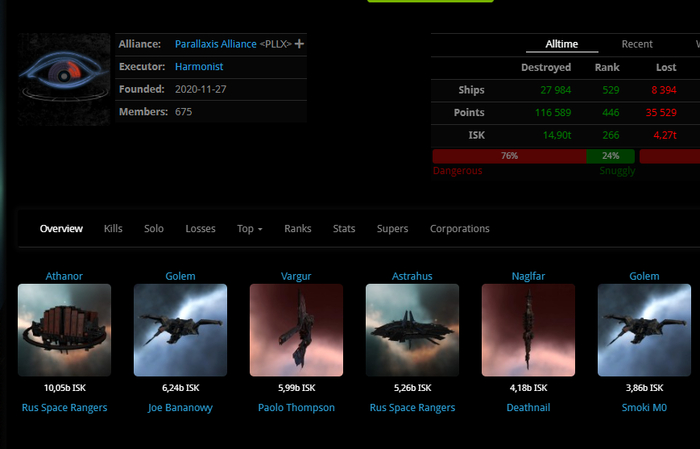Click the plus icon next to PLLX
The image size is (700, 449).
click(299, 44)
